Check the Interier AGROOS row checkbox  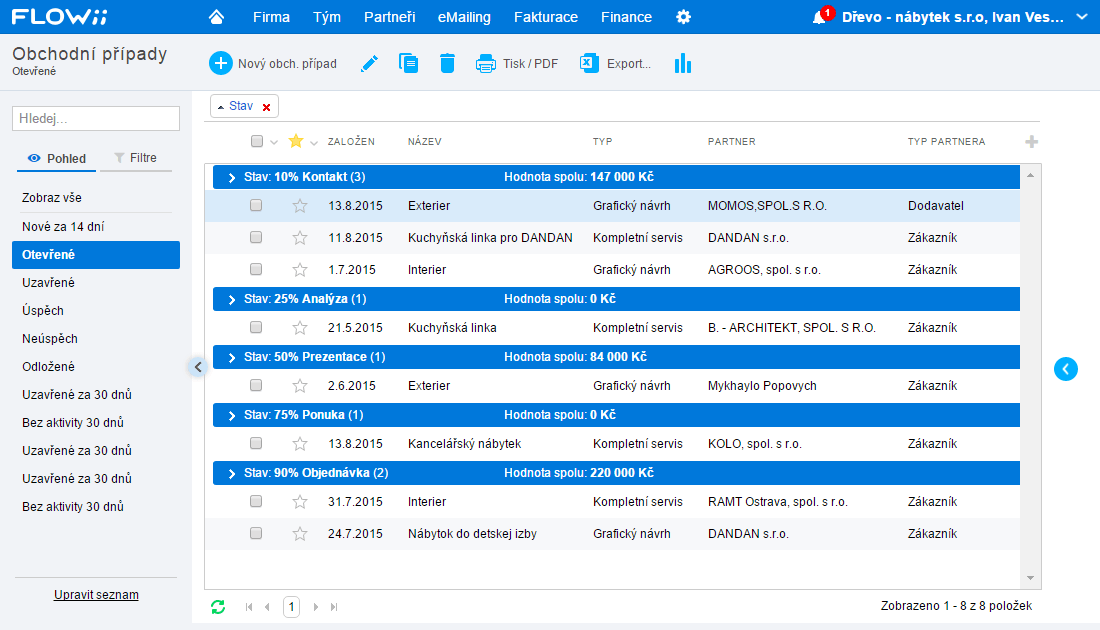pos(256,269)
